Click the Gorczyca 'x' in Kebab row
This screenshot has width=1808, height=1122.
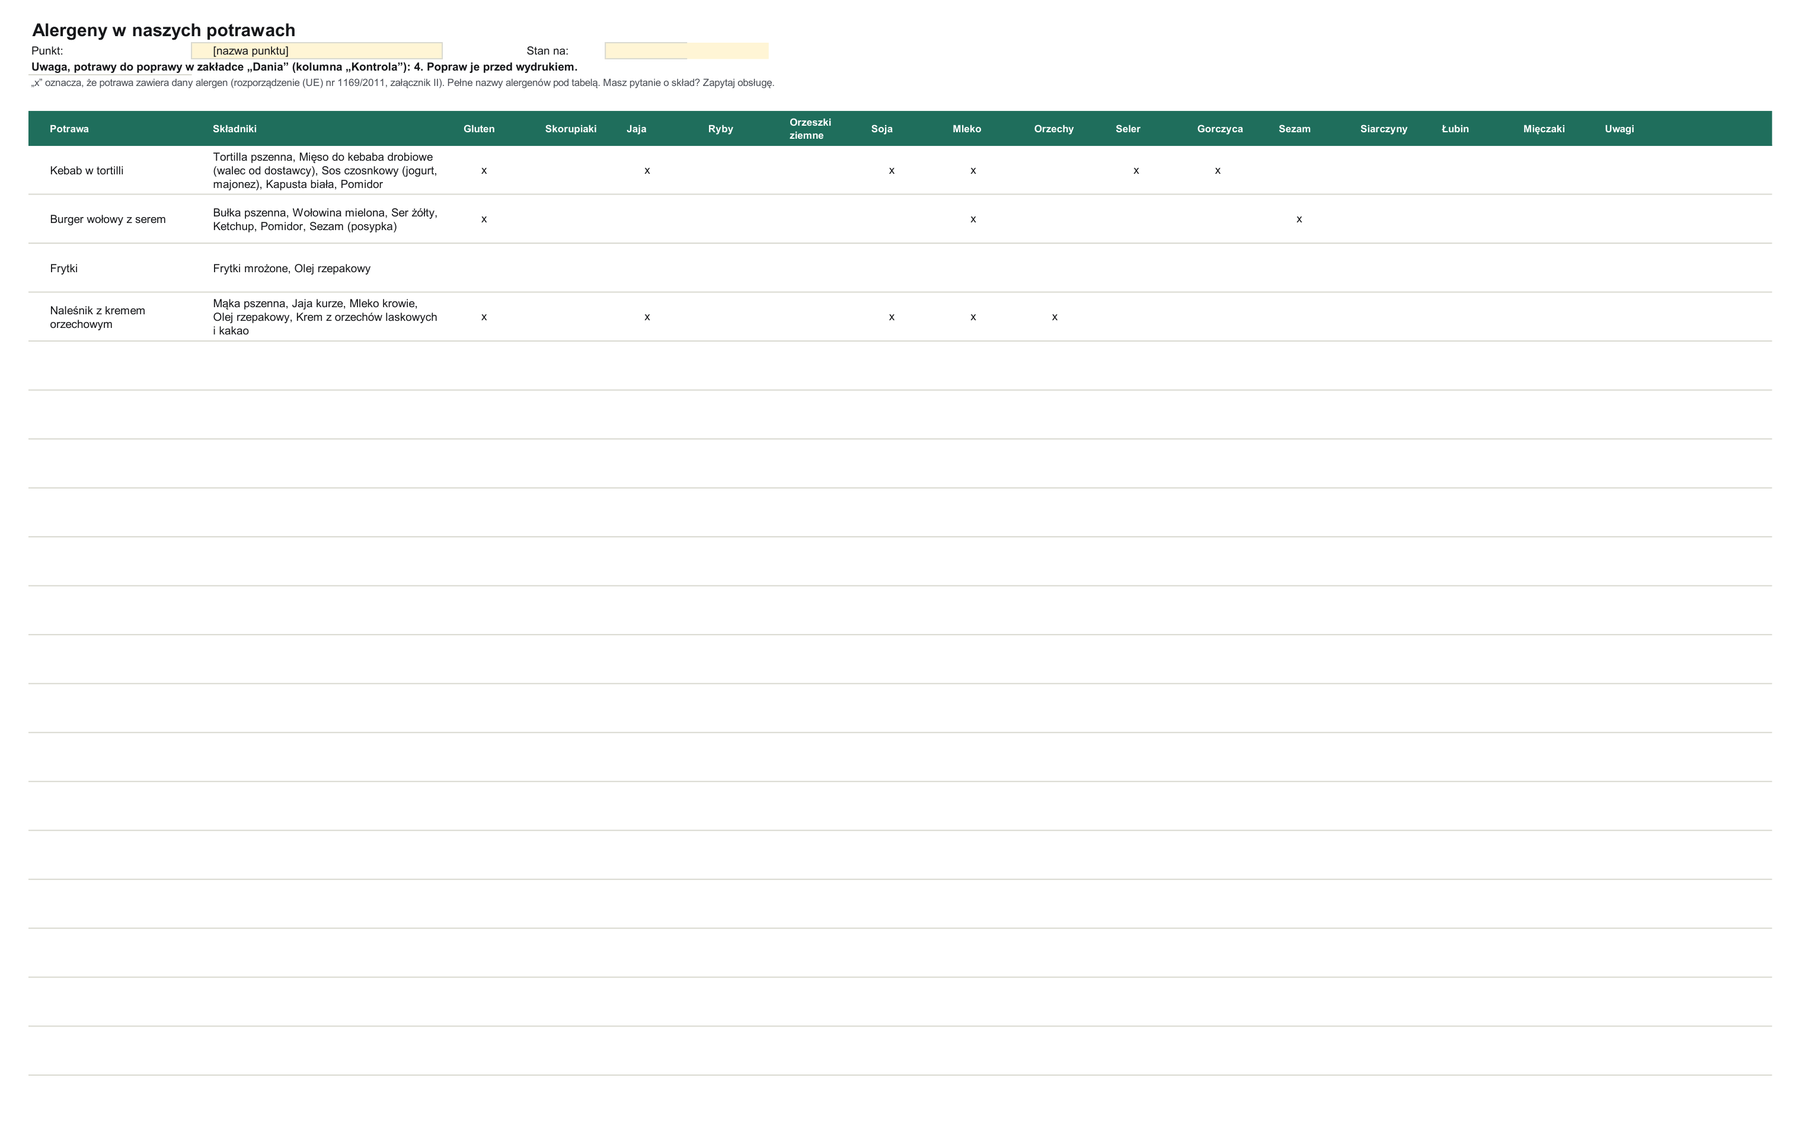point(1218,171)
